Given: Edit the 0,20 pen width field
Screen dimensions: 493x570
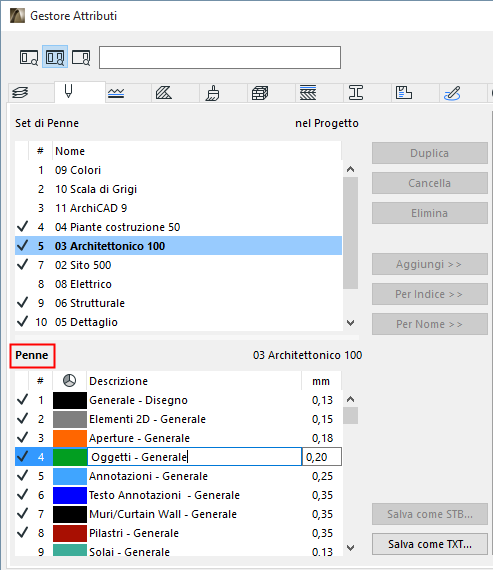Looking at the screenshot, I should (322, 457).
